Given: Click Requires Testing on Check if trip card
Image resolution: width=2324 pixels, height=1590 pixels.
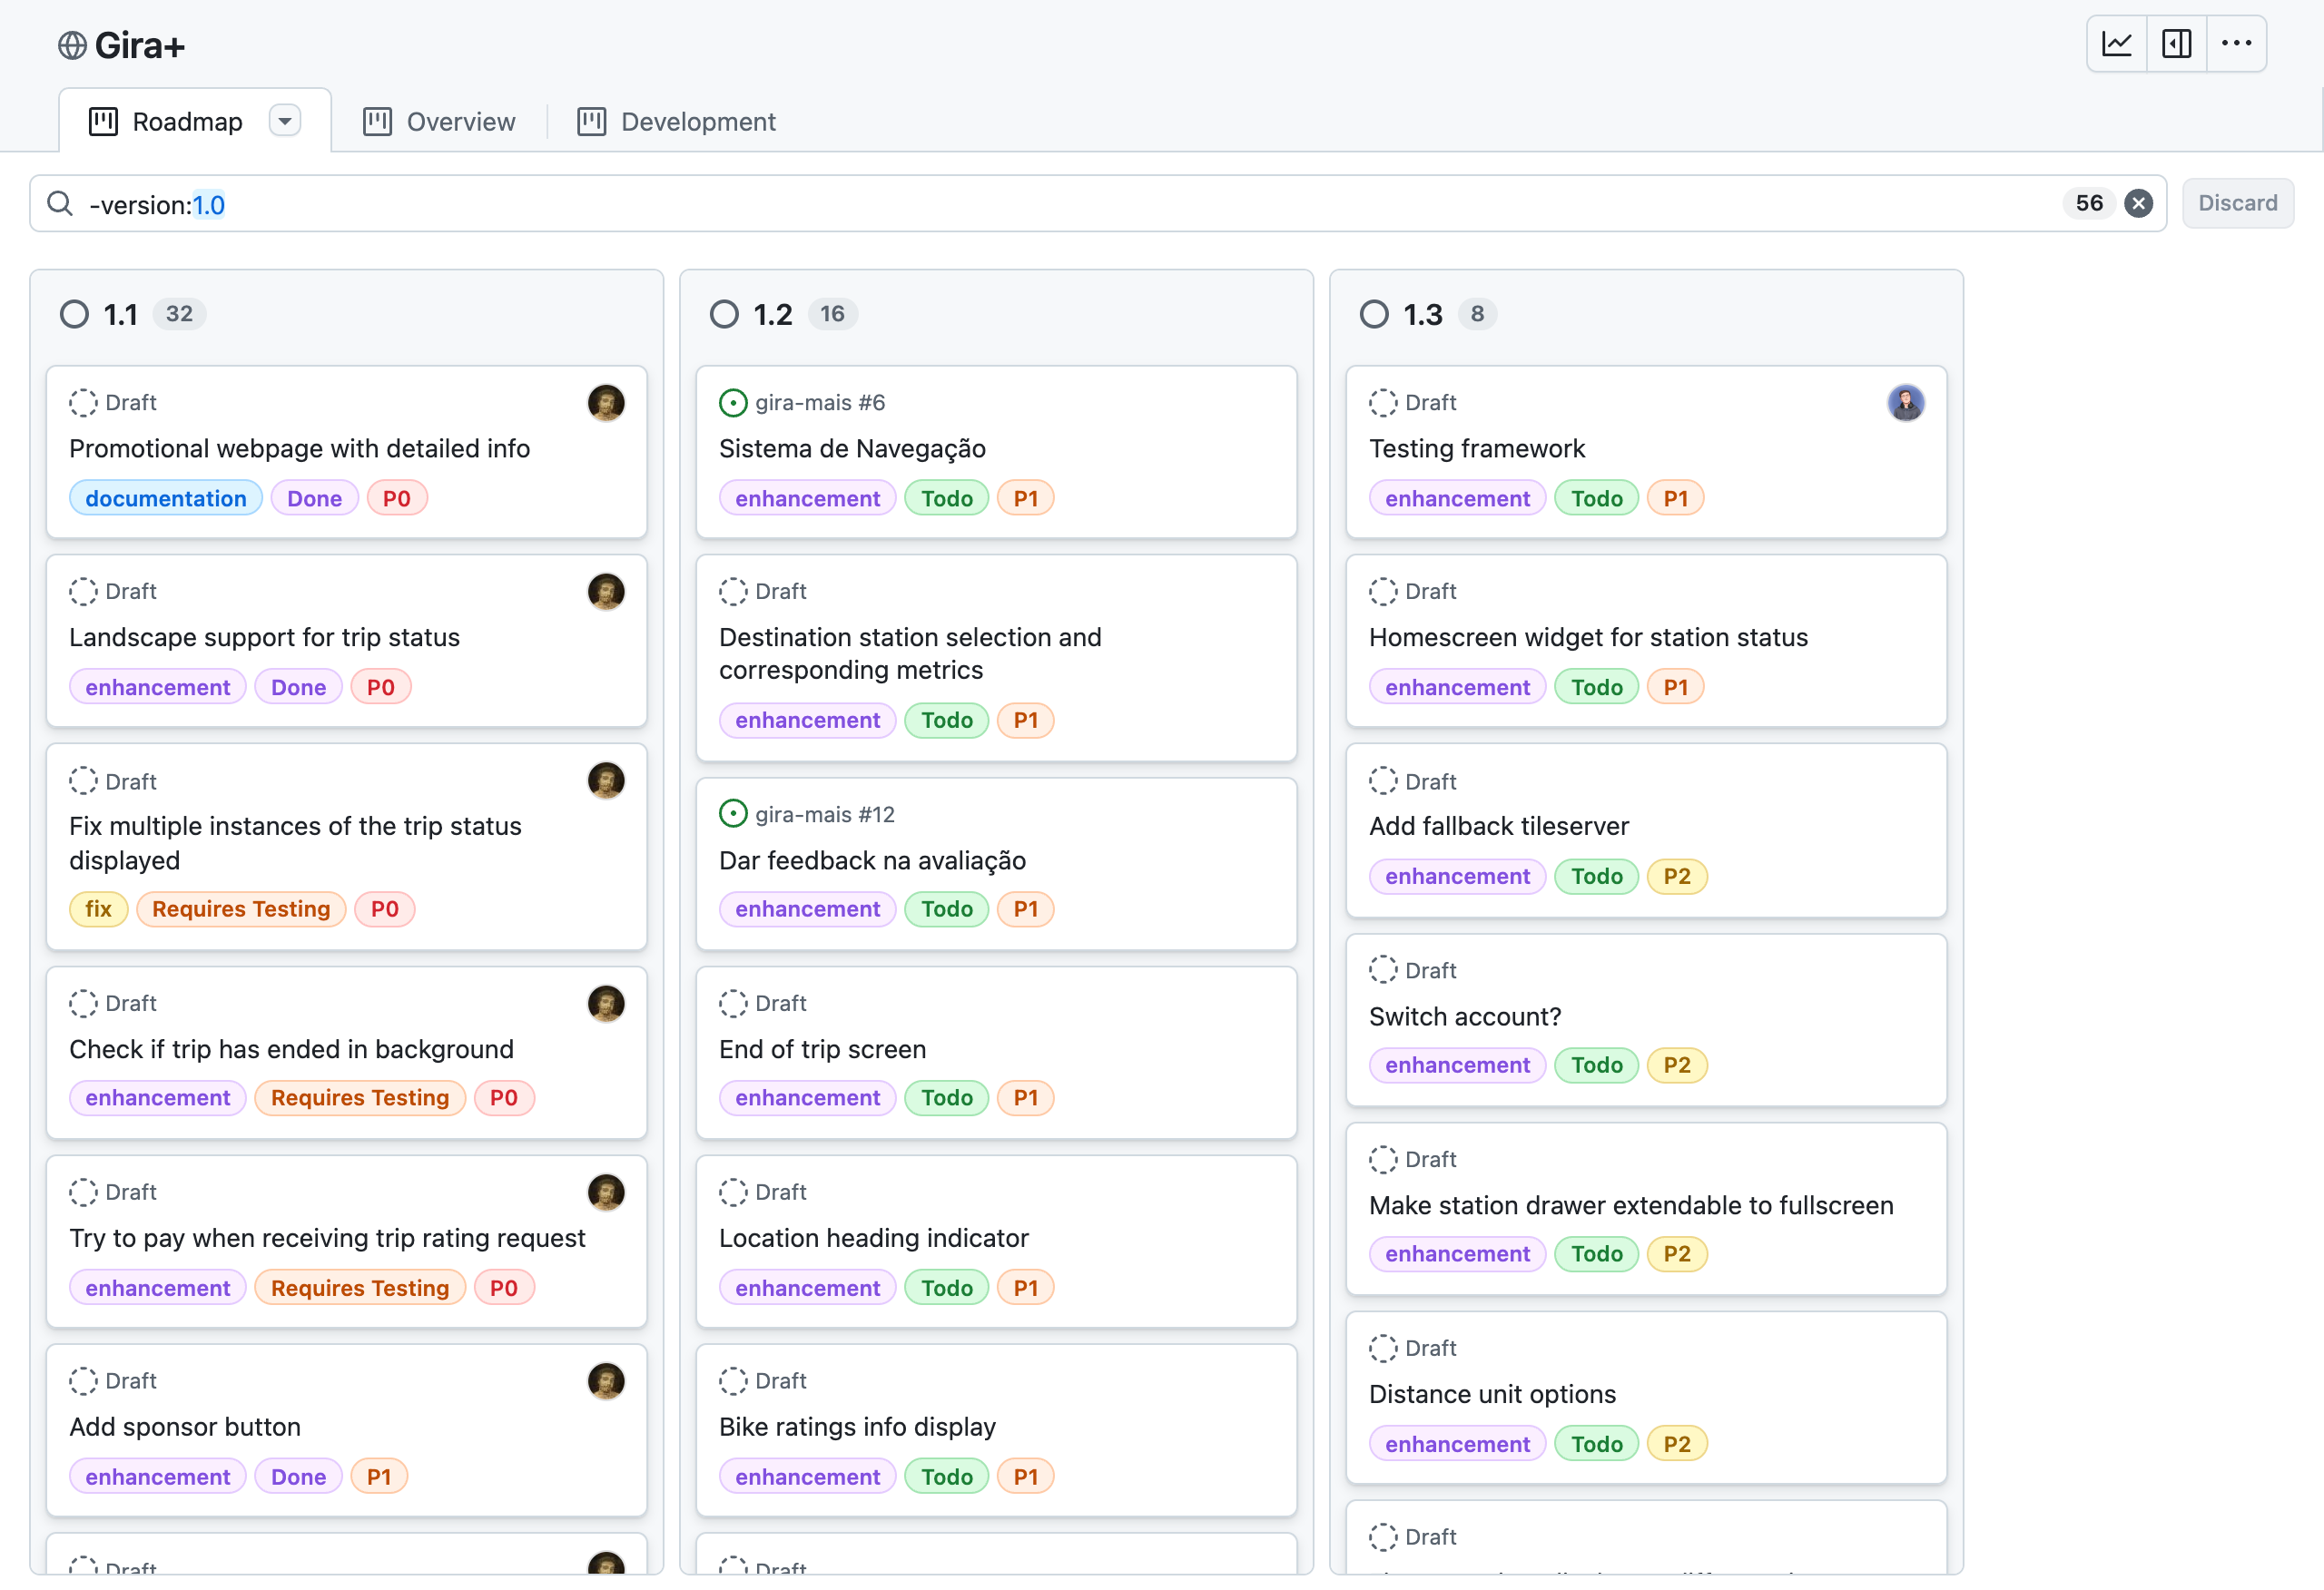Looking at the screenshot, I should coord(360,1098).
